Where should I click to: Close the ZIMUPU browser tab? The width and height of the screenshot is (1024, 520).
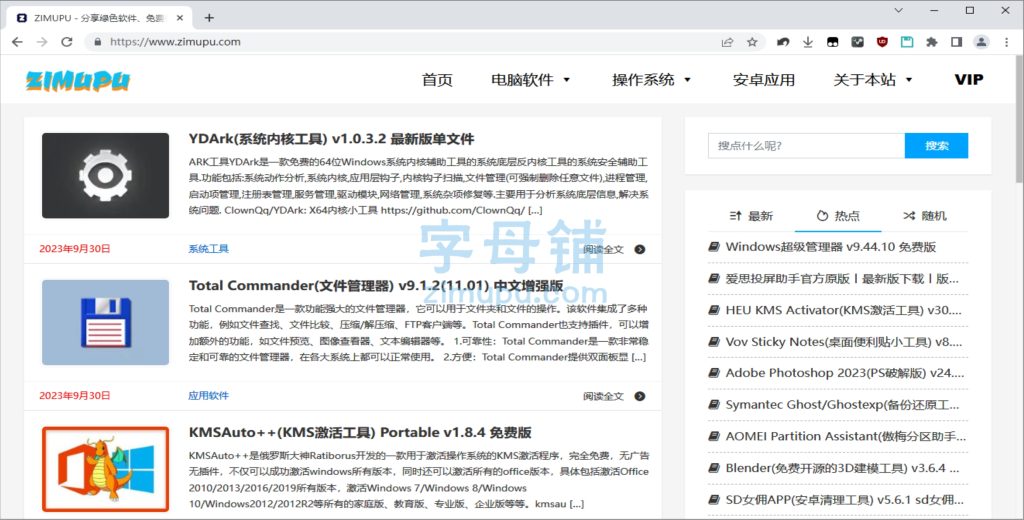pyautogui.click(x=181, y=18)
